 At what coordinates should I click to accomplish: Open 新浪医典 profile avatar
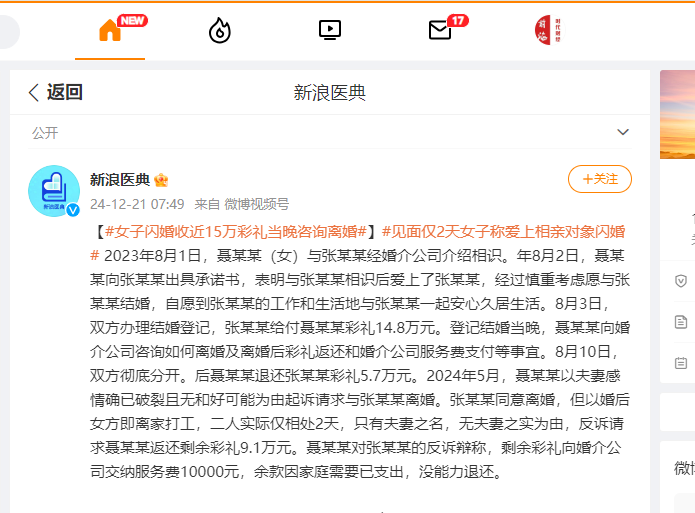pos(54,191)
